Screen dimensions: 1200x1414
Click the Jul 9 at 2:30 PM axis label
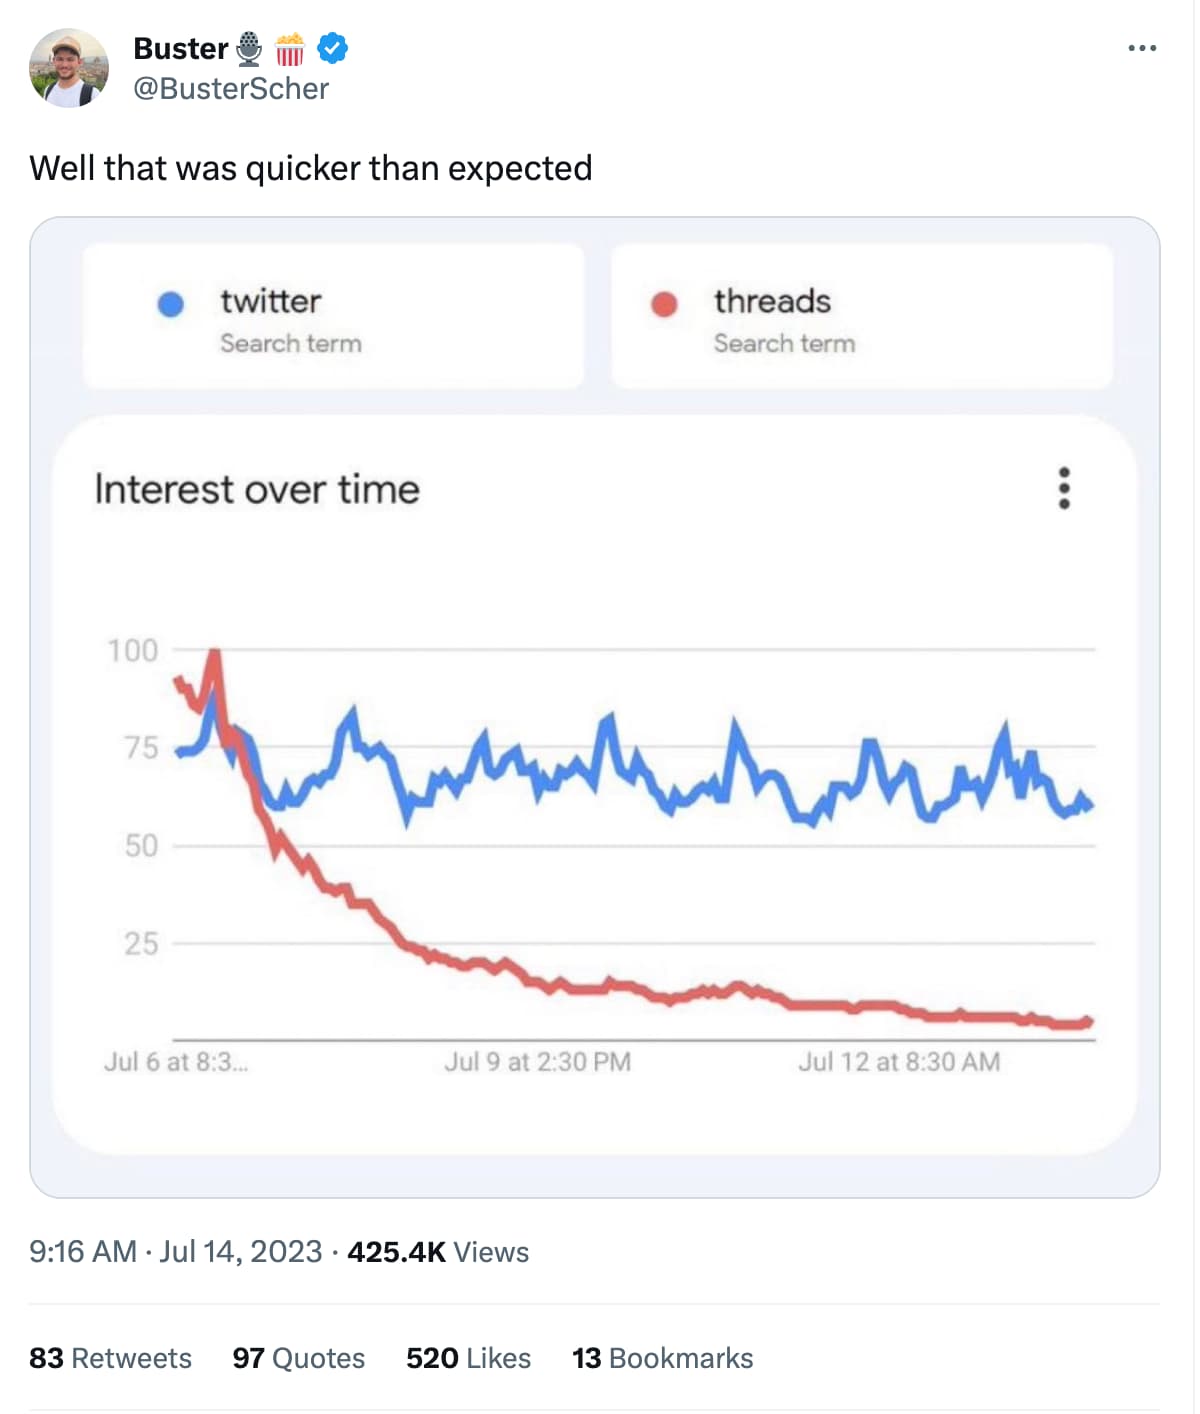tap(537, 1062)
